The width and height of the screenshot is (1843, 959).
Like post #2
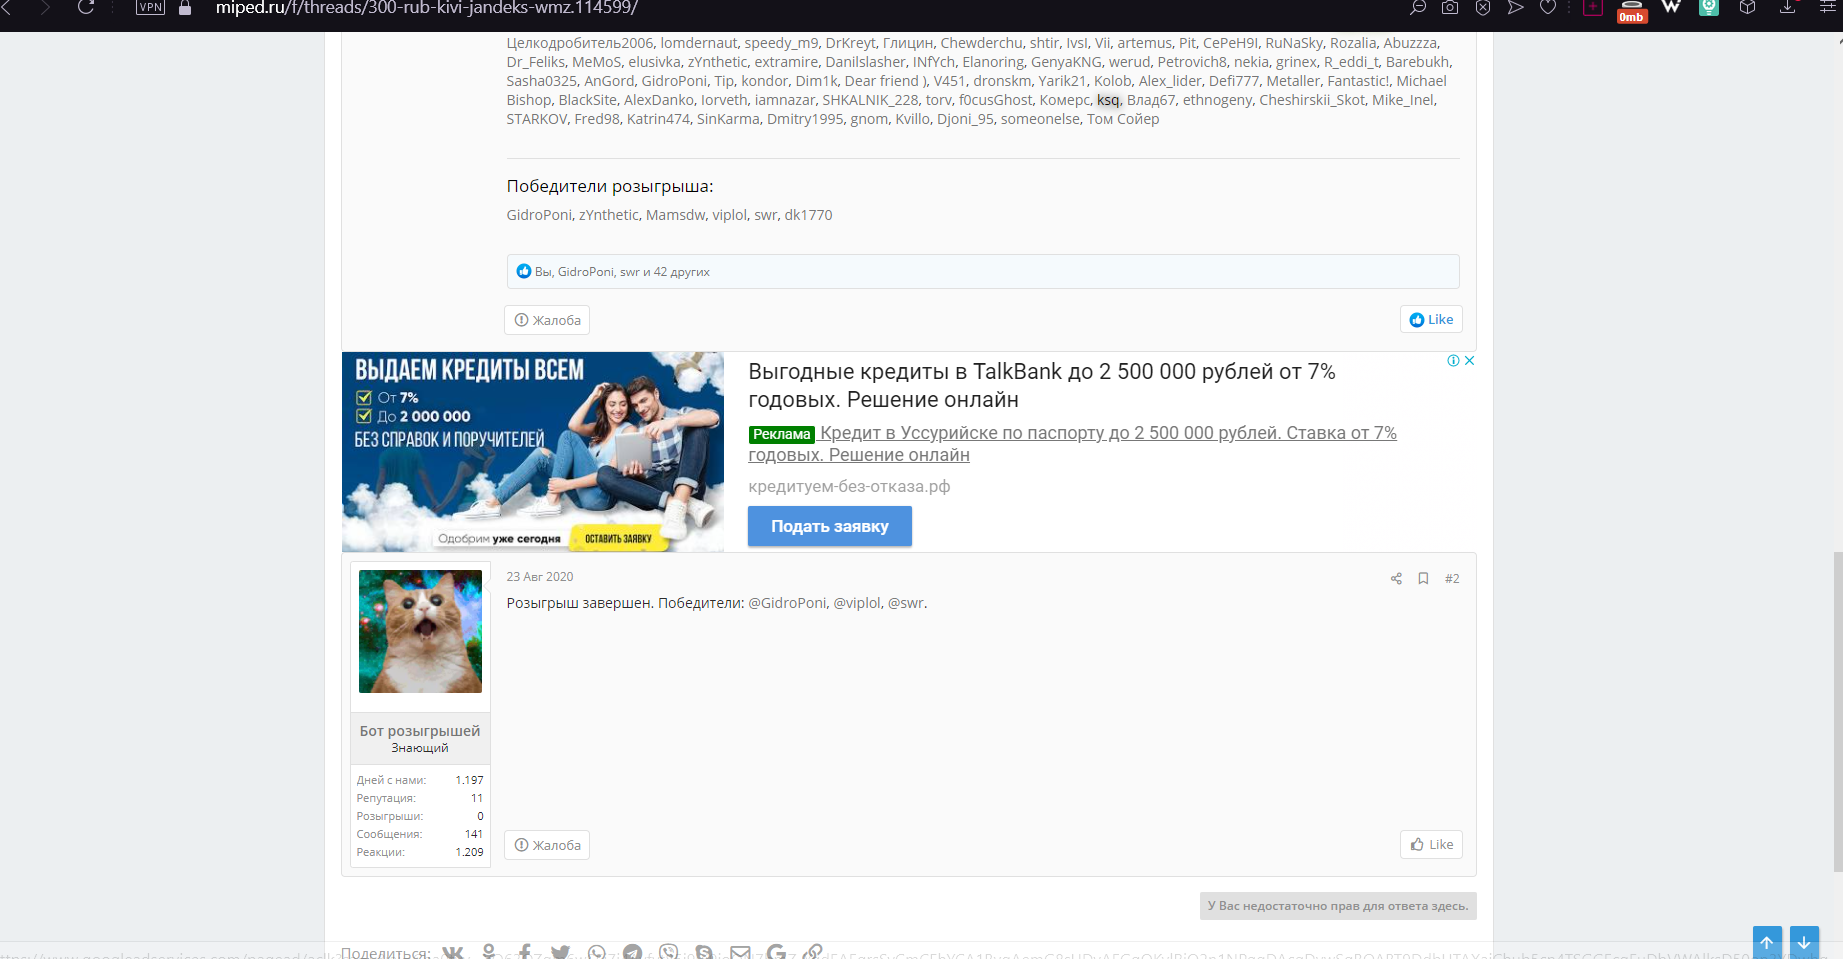1431,844
